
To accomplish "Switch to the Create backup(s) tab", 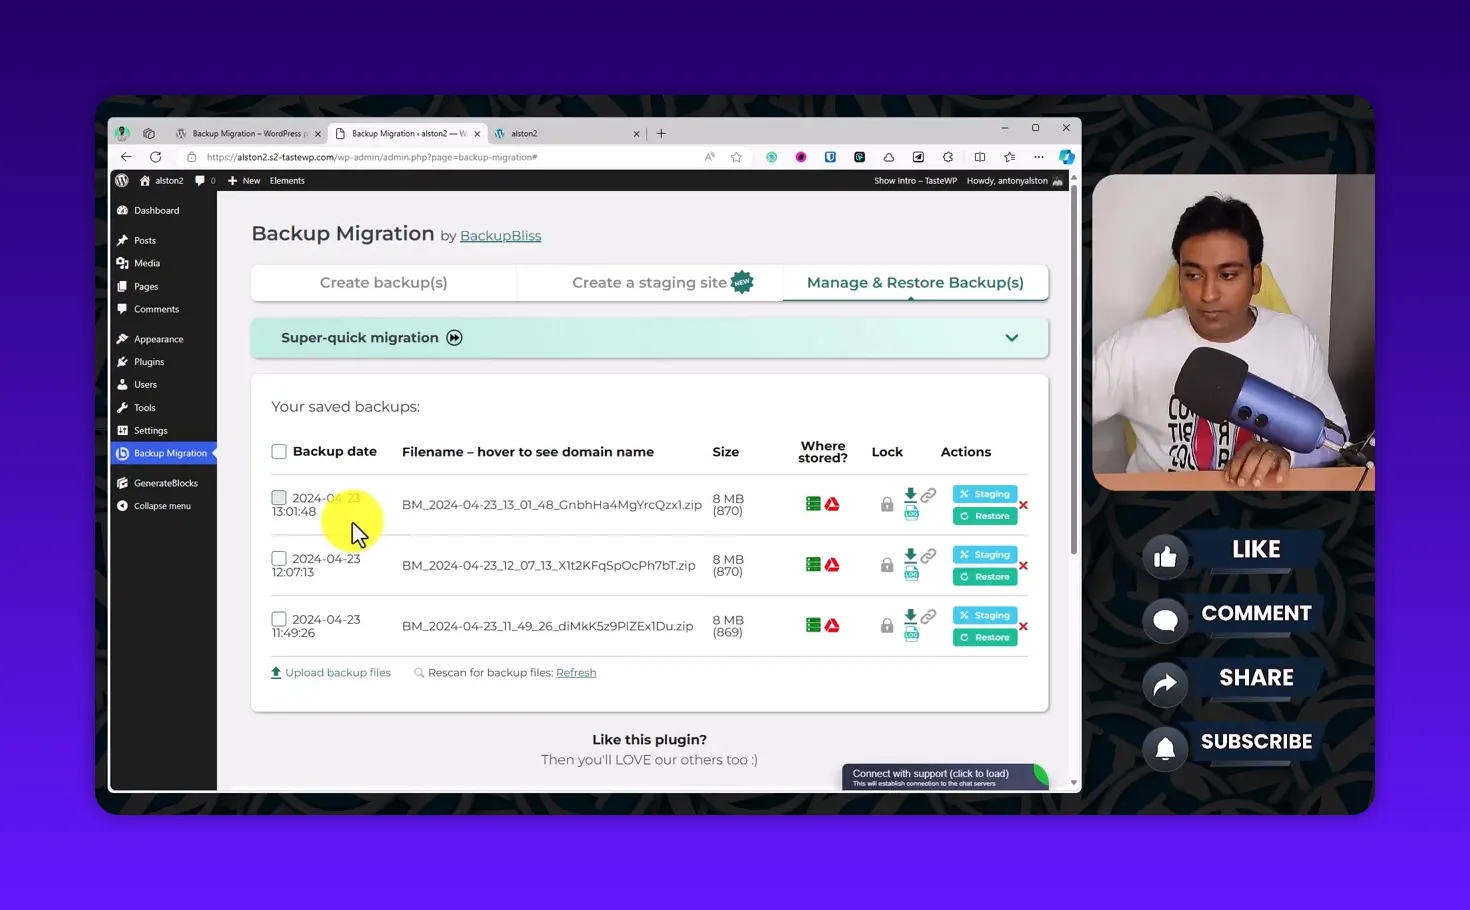I will (383, 283).
